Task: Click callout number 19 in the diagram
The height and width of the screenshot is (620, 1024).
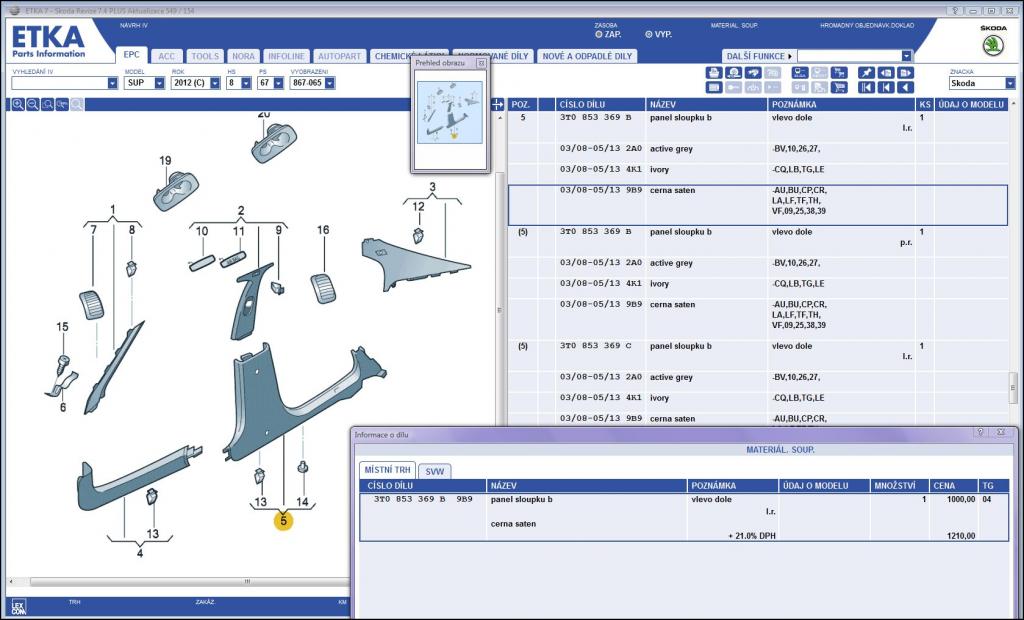Action: [165, 161]
